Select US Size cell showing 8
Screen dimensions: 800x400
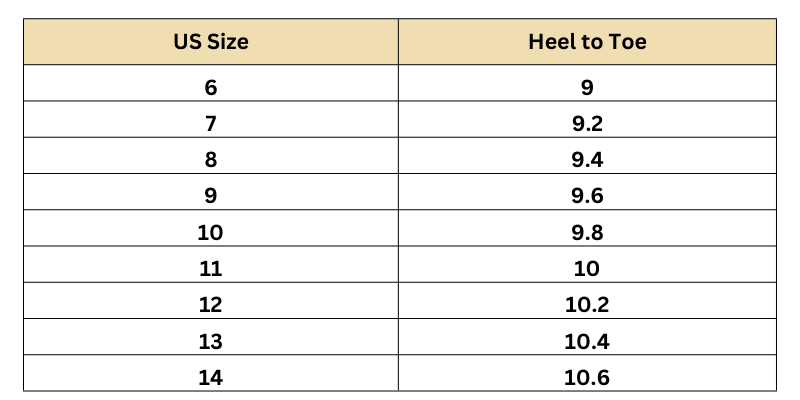pos(210,160)
